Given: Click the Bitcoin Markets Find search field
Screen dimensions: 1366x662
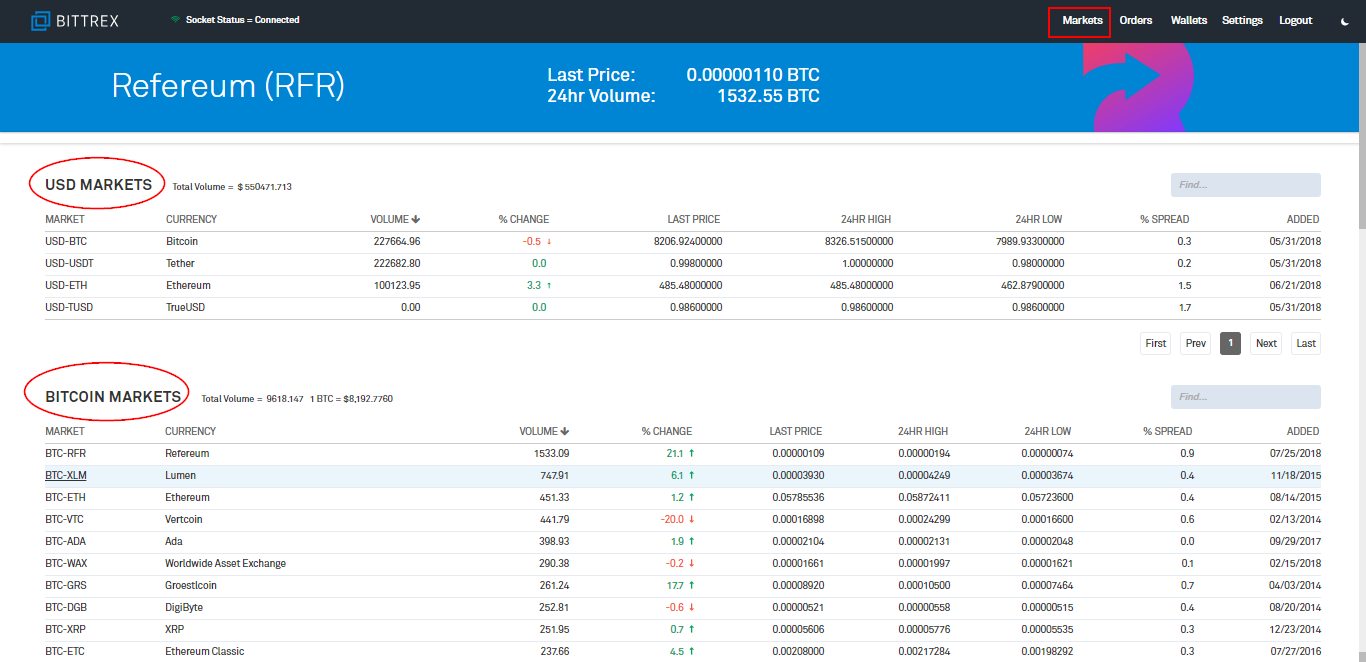Looking at the screenshot, I should pyautogui.click(x=1246, y=397).
